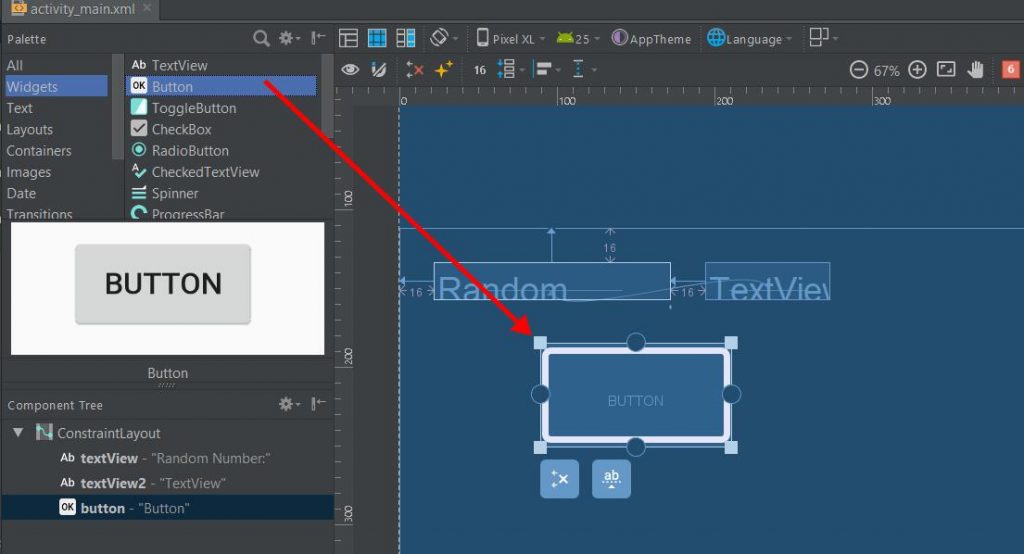This screenshot has height=554, width=1024.
Task: Select Layouts category in Palette
Action: click(x=30, y=129)
